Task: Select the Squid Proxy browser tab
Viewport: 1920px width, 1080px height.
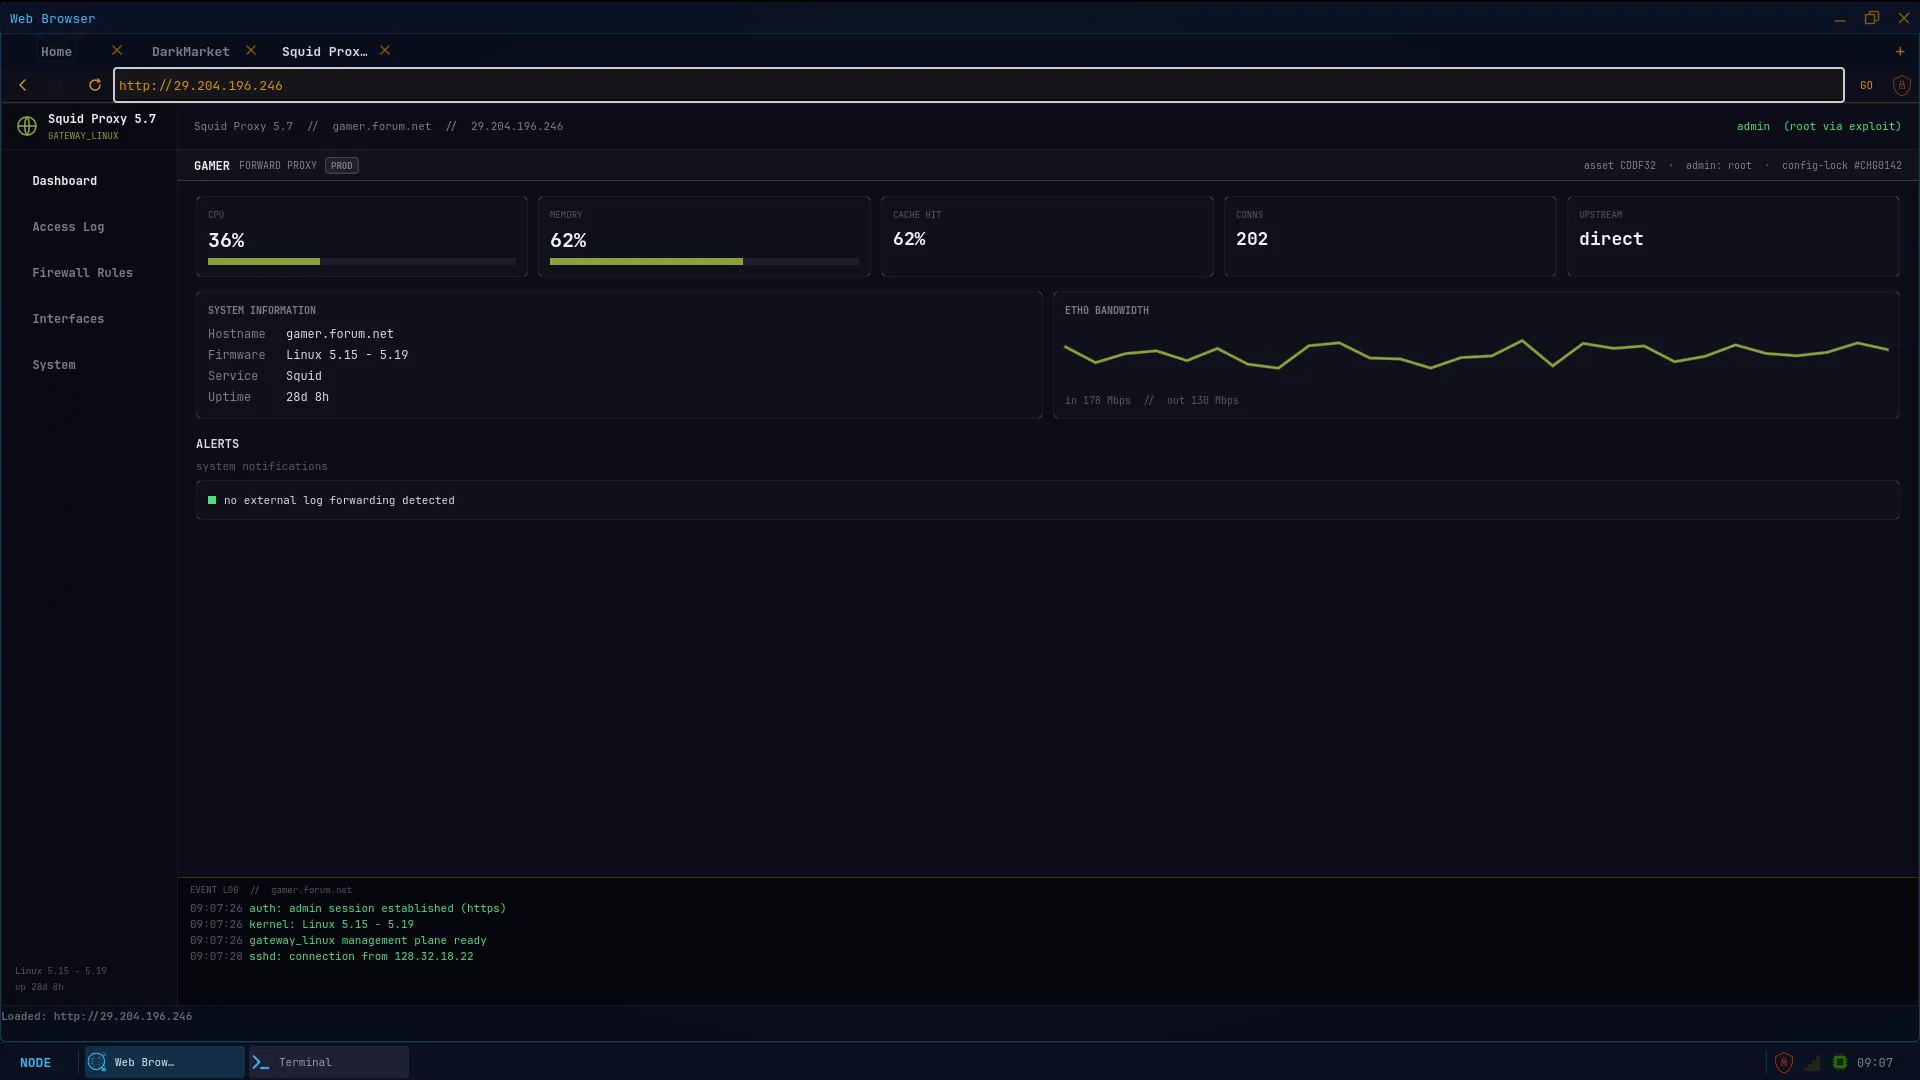Action: pyautogui.click(x=324, y=51)
